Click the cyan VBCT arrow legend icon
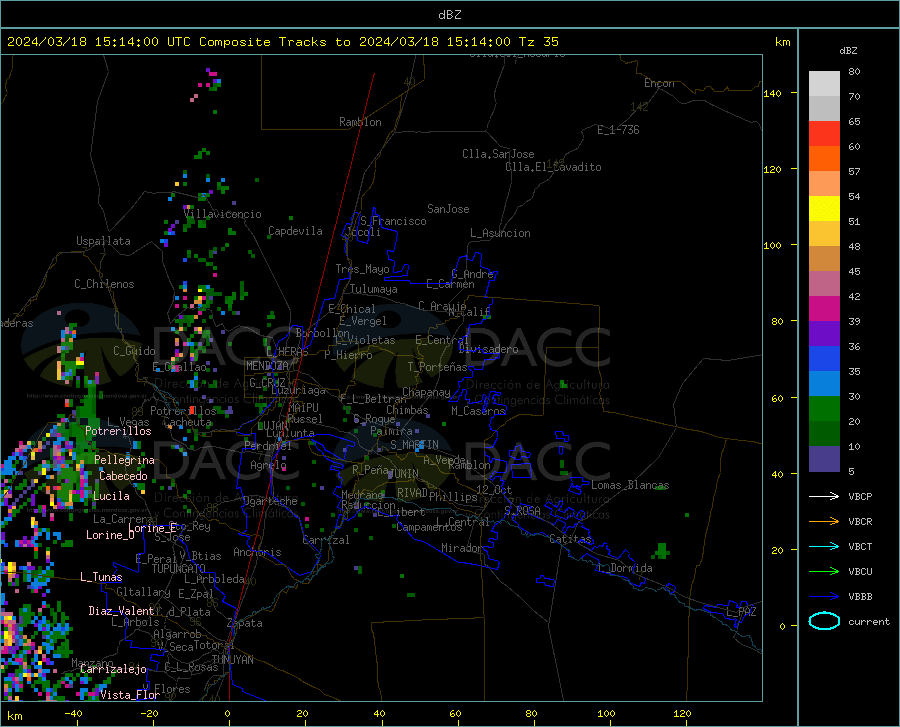The height and width of the screenshot is (727, 900). [824, 546]
